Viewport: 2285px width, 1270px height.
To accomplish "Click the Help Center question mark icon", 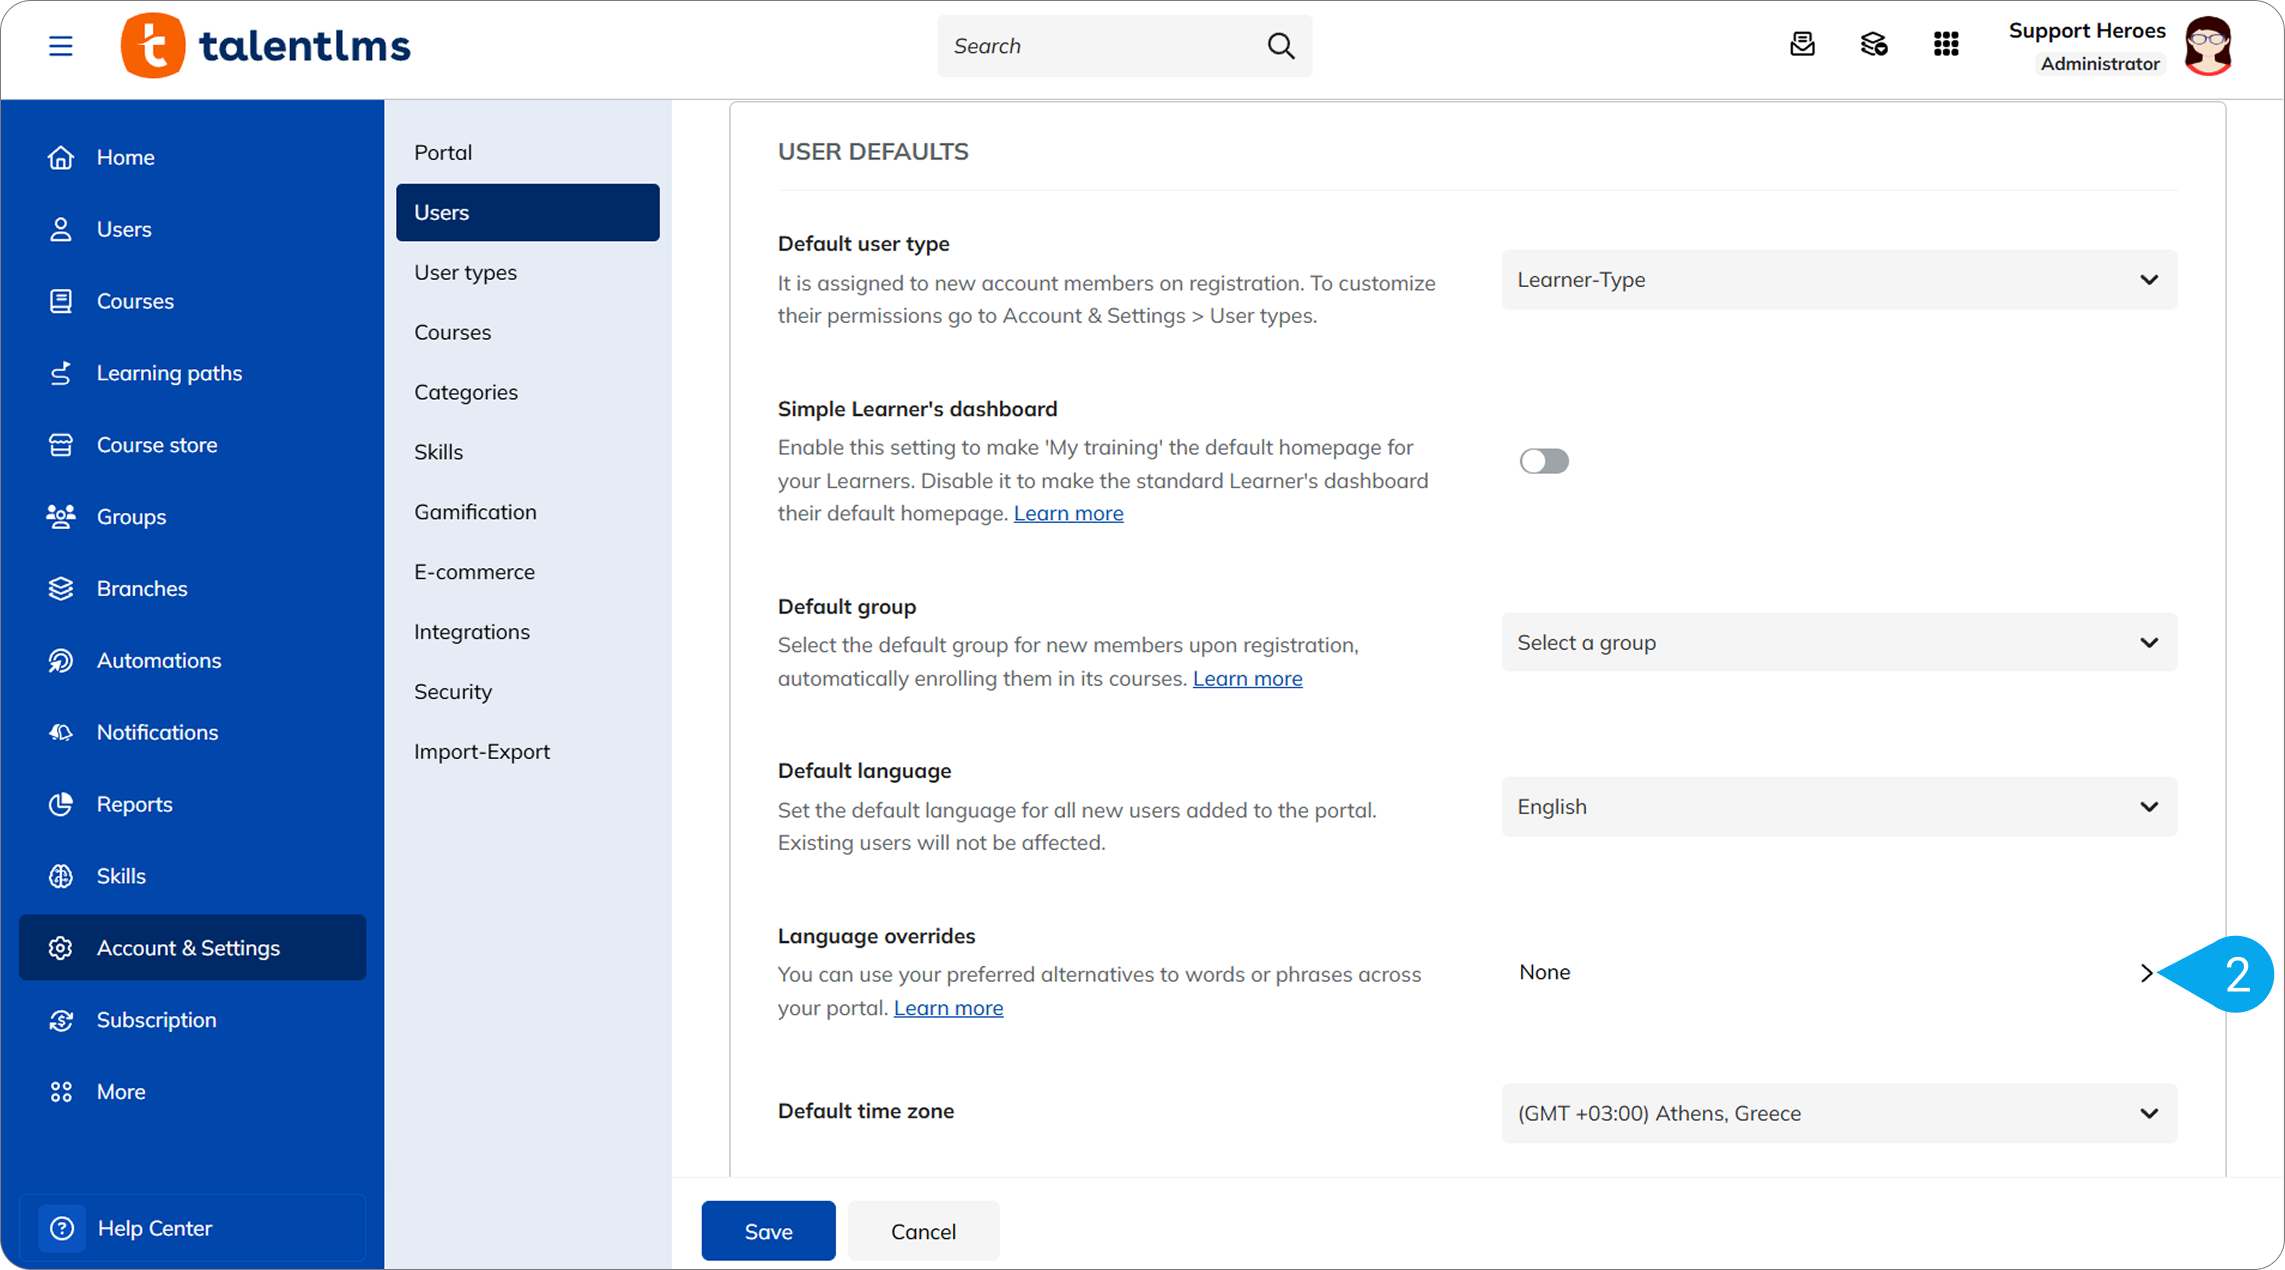I will [62, 1228].
